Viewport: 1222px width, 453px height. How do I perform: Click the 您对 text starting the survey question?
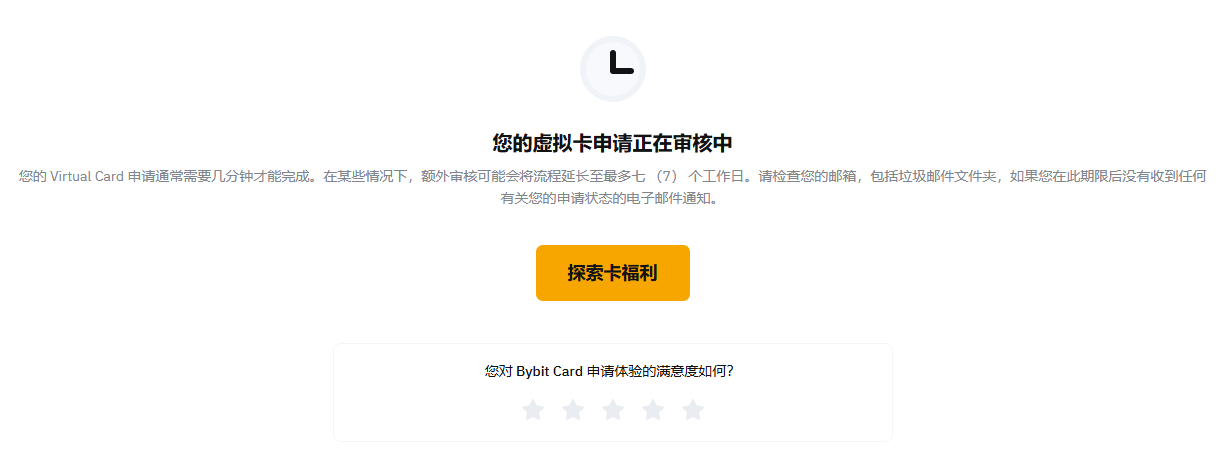[x=498, y=371]
